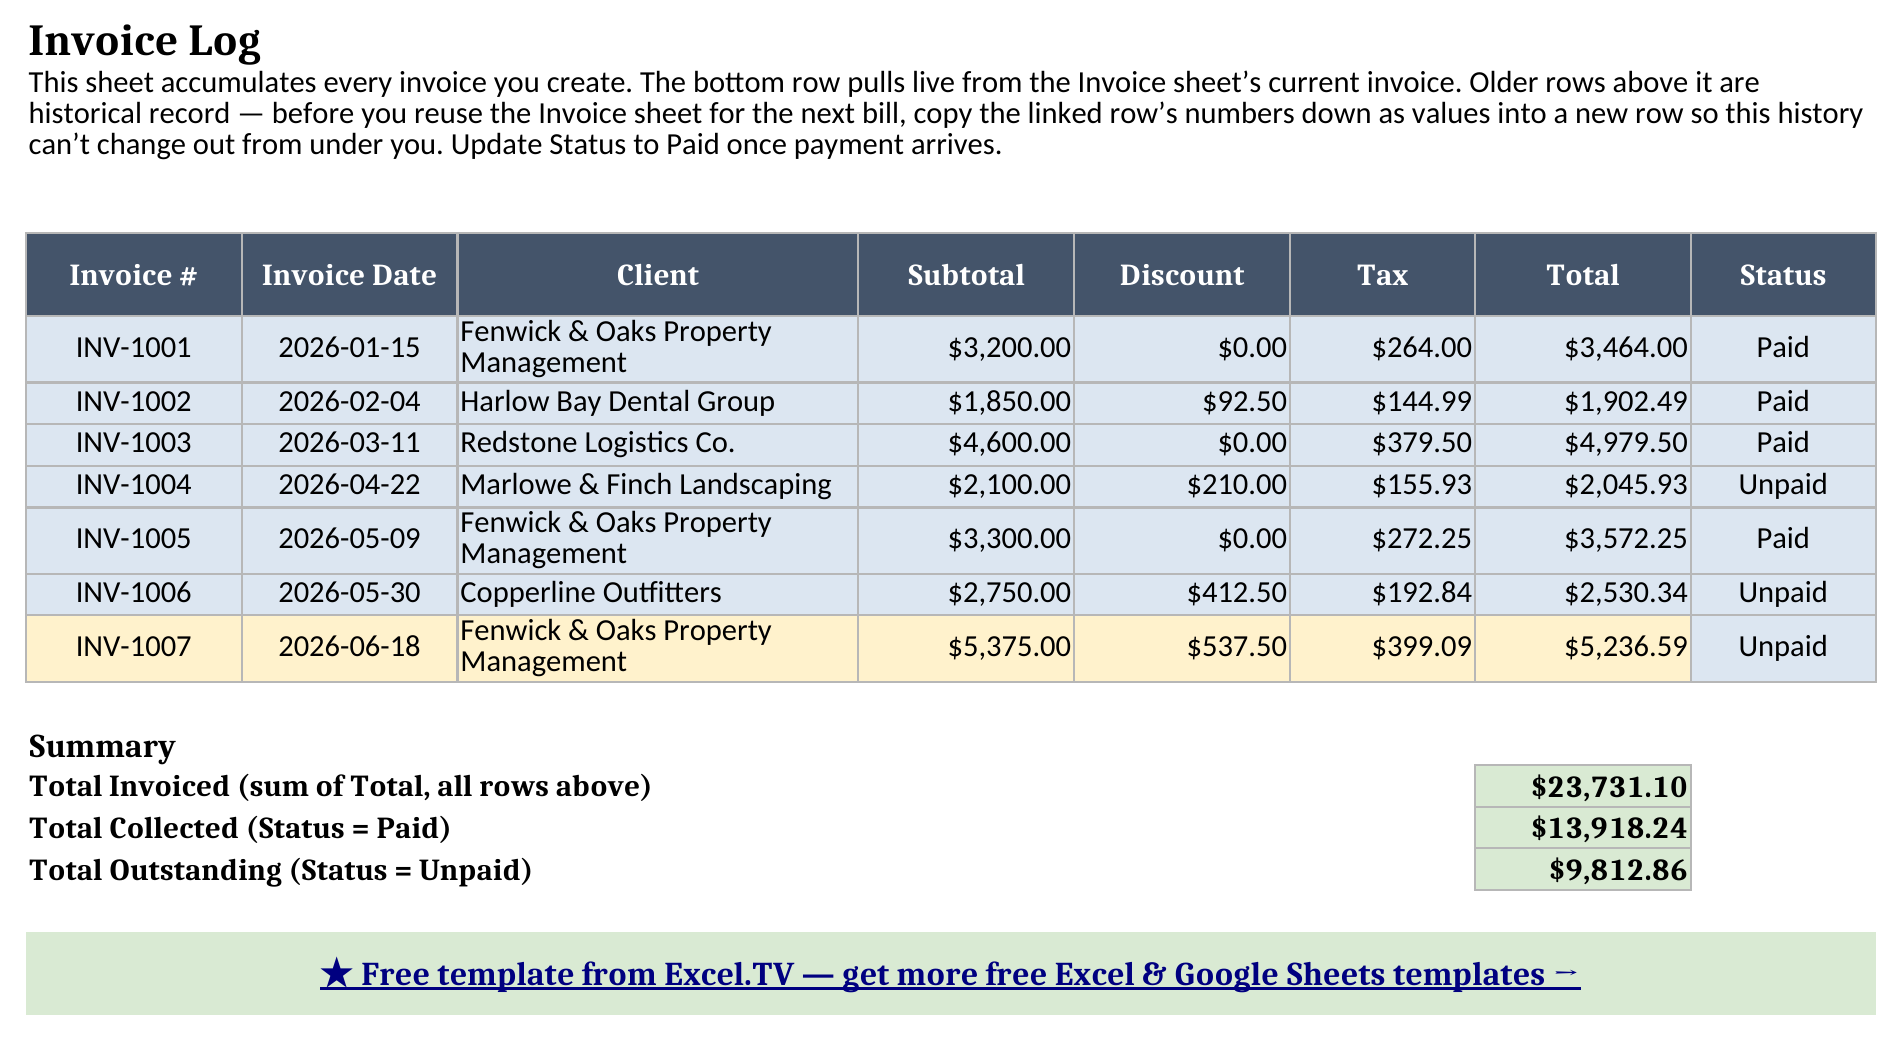Select the Total Invoiced value $23,731.10

tap(1583, 786)
